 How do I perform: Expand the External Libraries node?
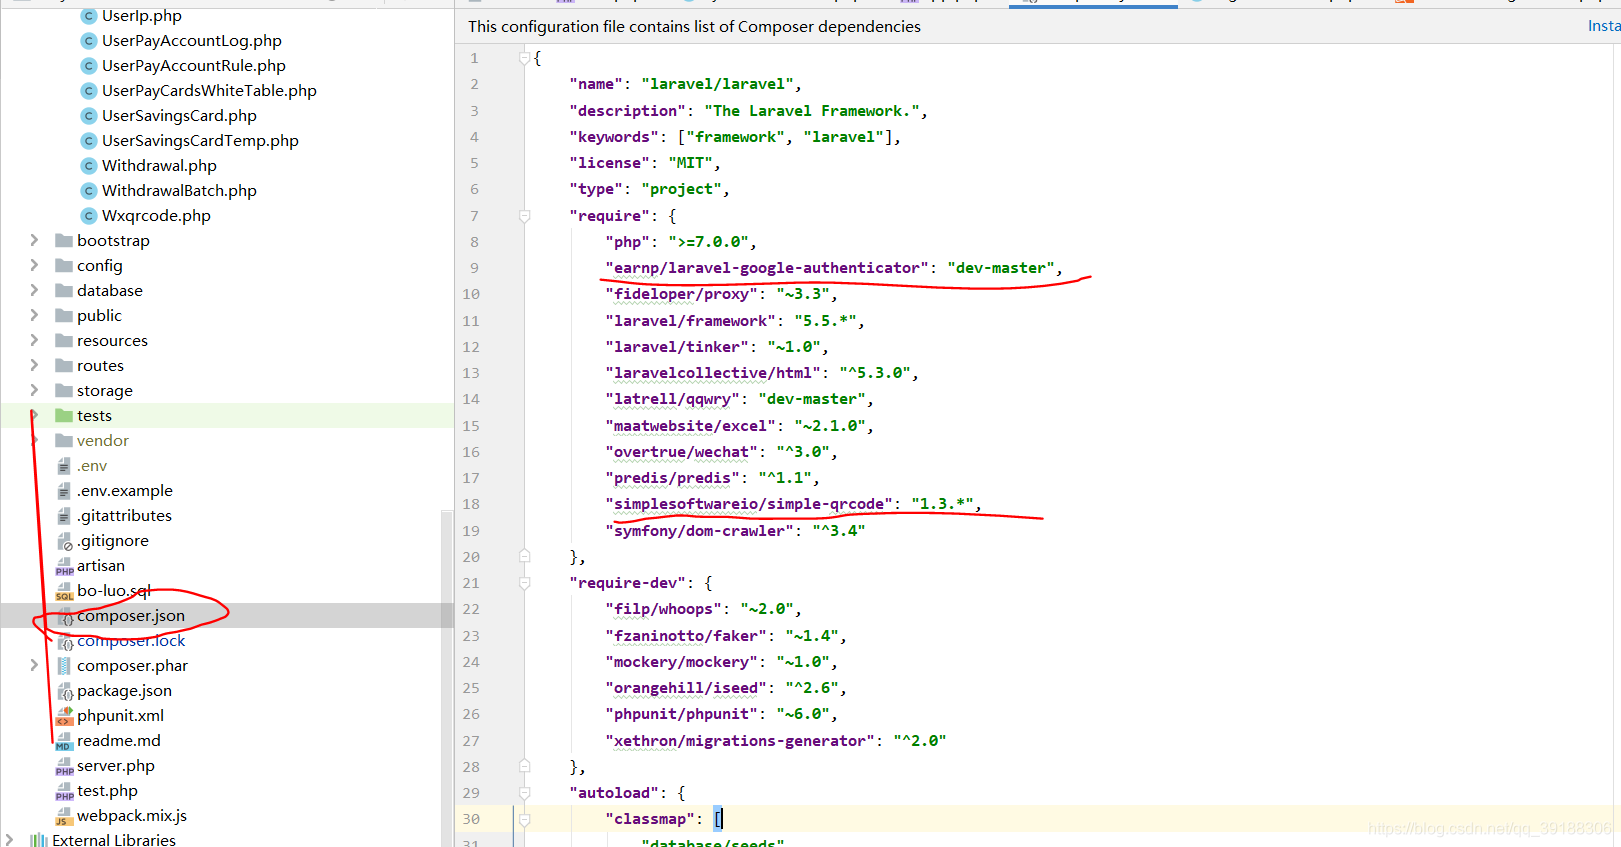(x=9, y=840)
